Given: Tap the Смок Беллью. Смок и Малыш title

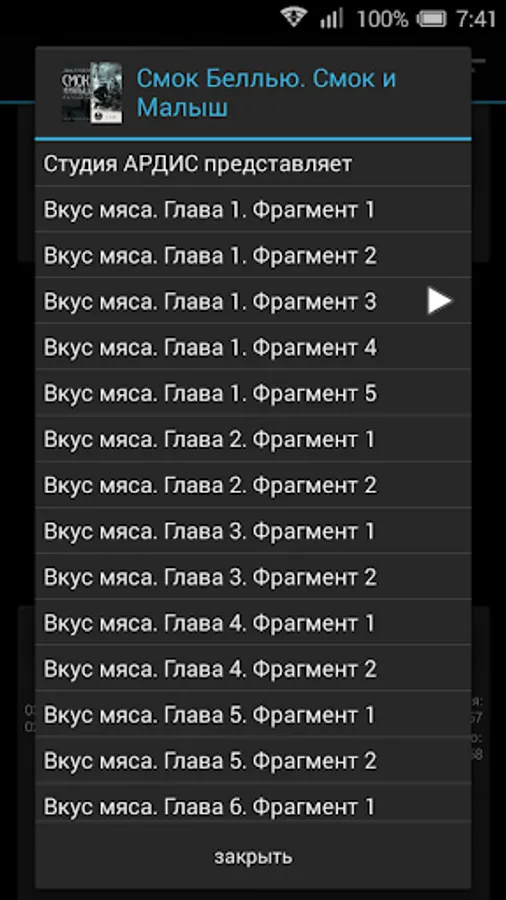Looking at the screenshot, I should (x=266, y=92).
